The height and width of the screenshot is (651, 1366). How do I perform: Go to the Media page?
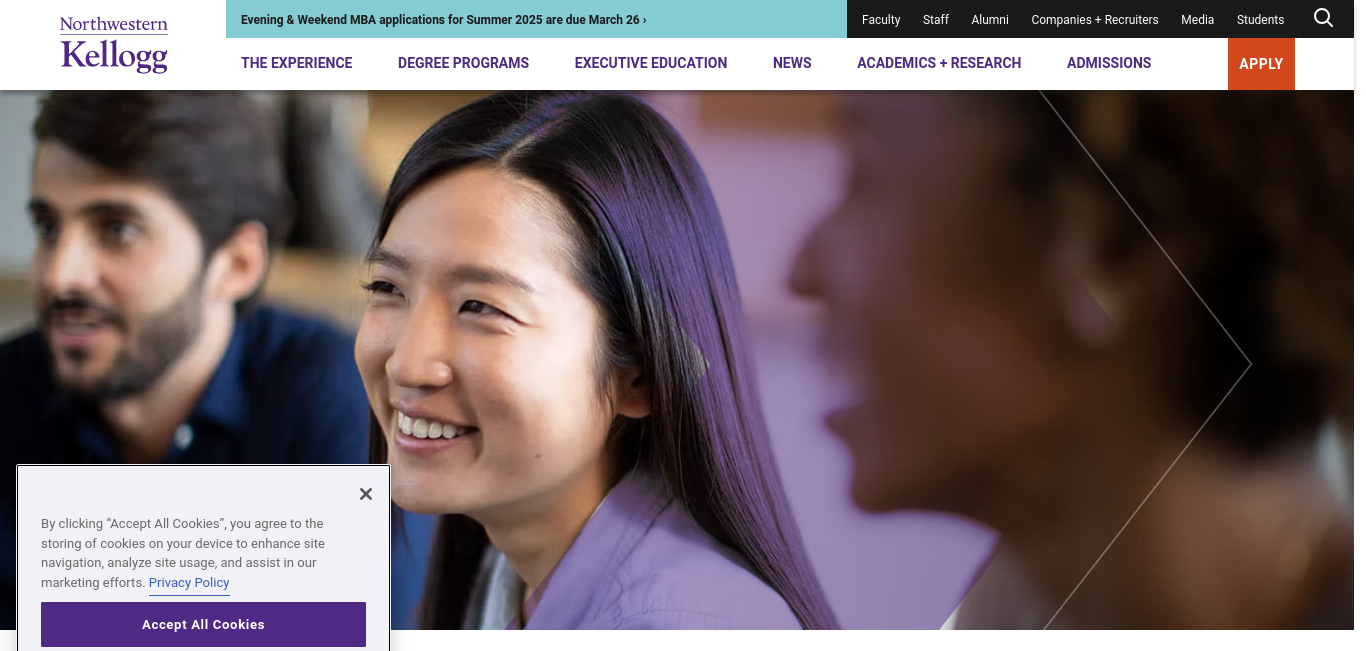(x=1197, y=20)
